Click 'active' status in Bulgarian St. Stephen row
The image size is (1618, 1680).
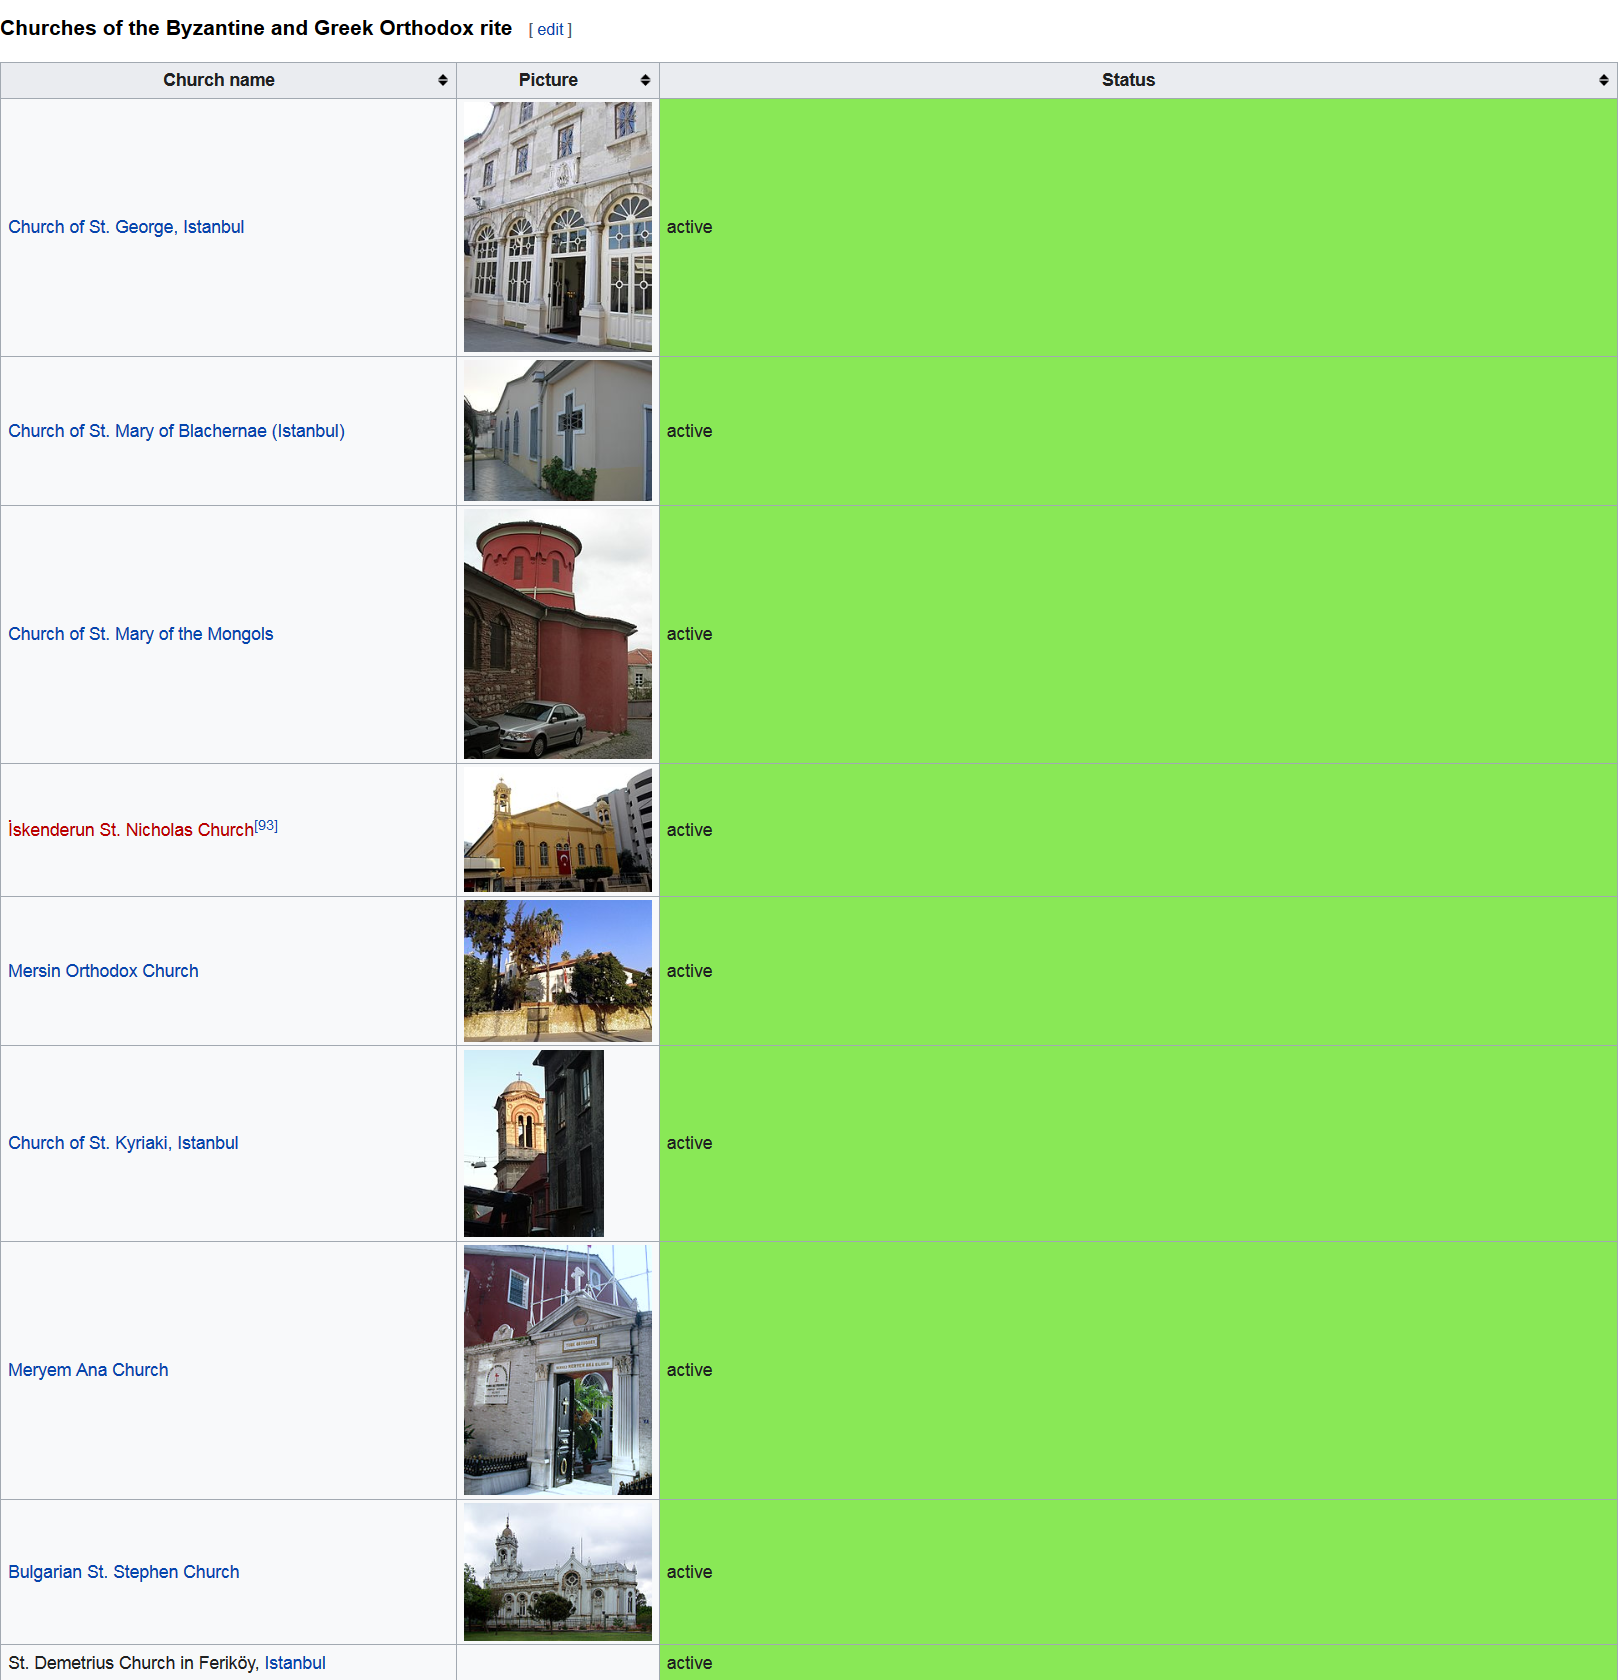pos(690,1572)
